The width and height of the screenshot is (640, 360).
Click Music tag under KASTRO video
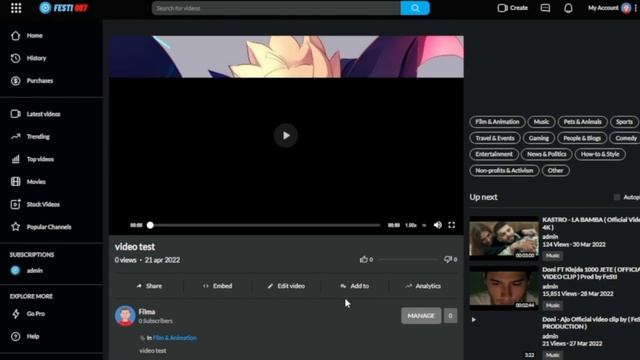click(x=553, y=256)
